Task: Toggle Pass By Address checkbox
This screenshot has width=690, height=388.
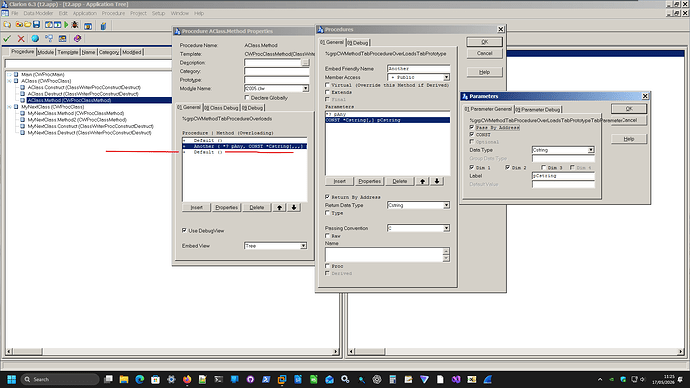Action: pos(472,127)
